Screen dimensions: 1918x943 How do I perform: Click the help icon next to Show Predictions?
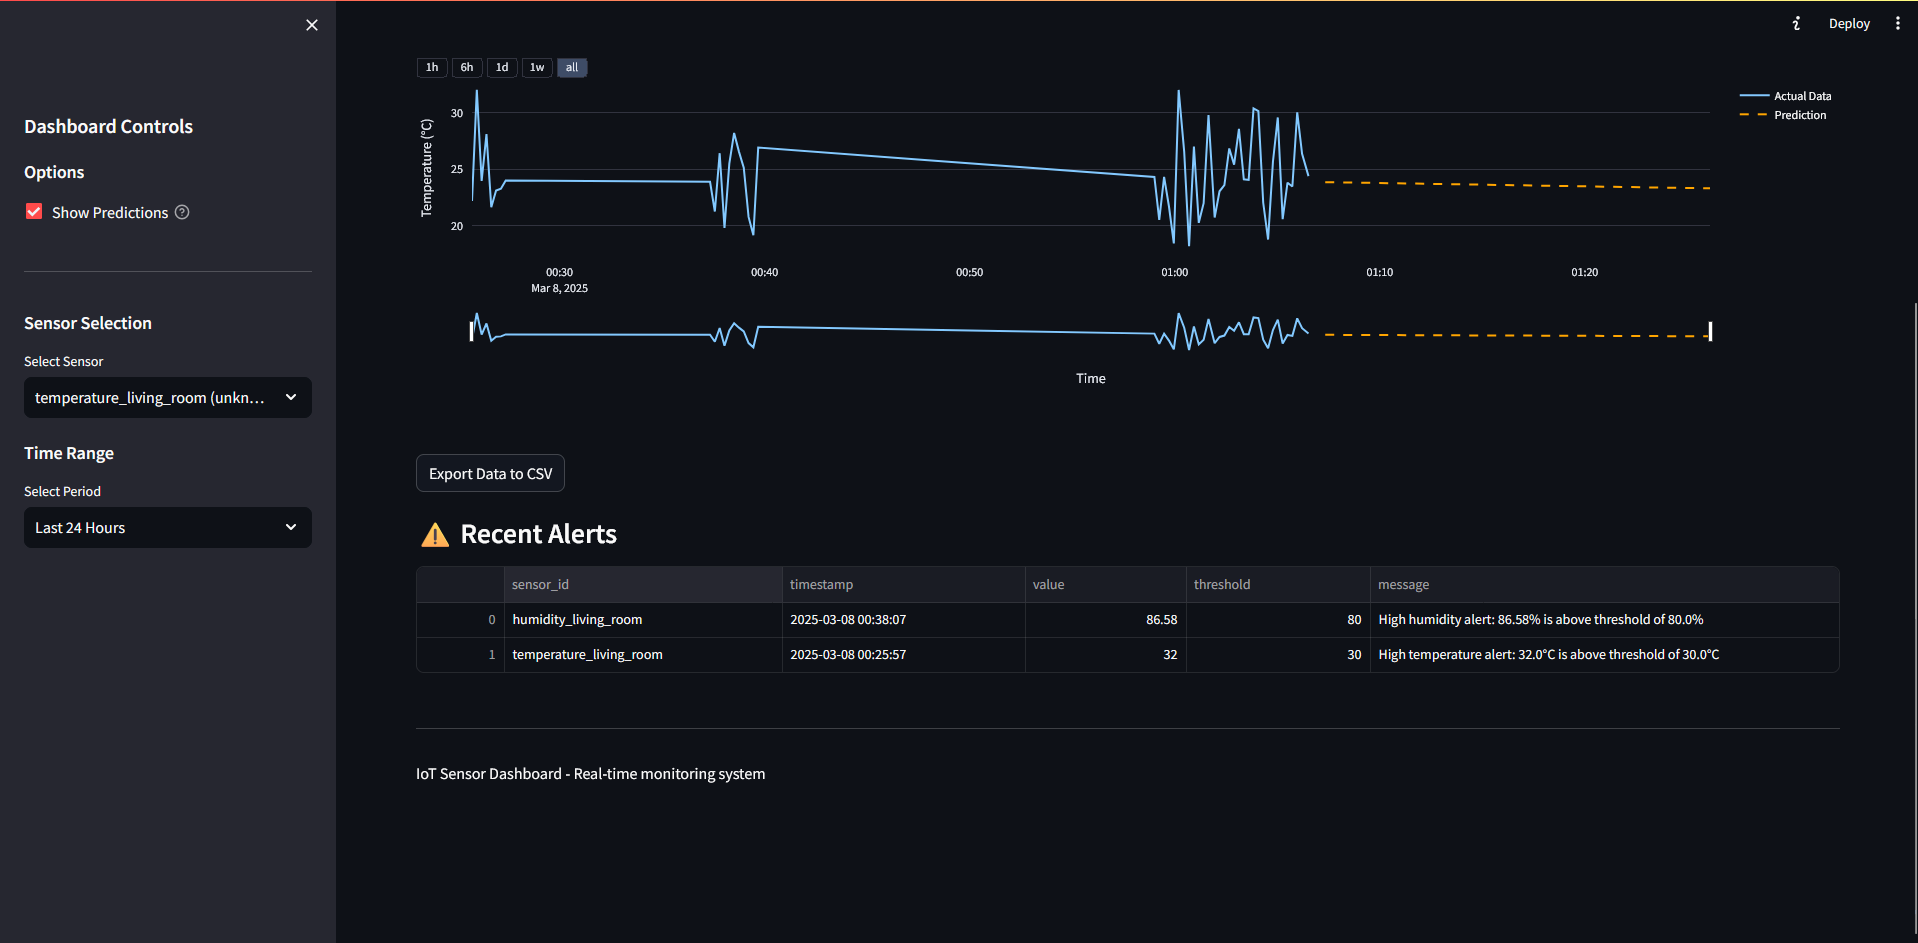point(181,212)
